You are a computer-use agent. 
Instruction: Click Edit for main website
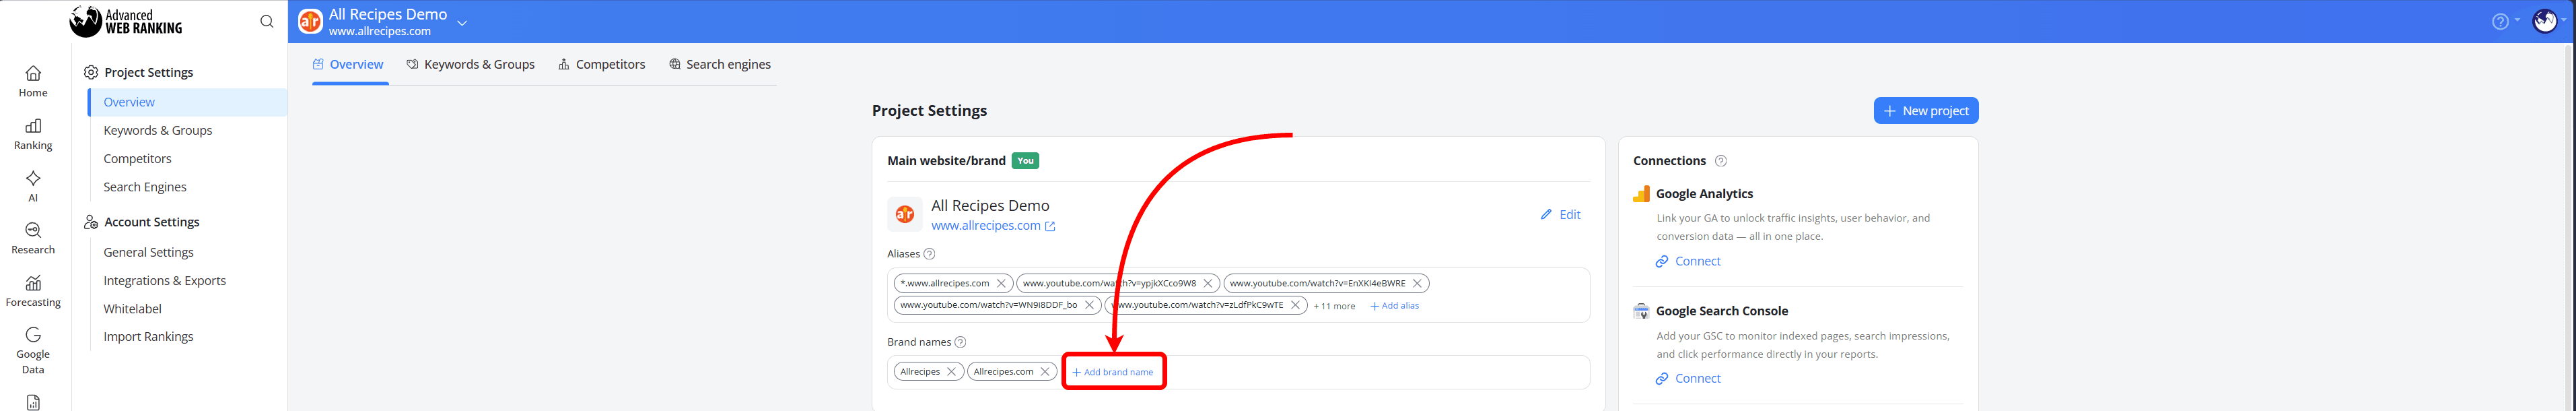pyautogui.click(x=1560, y=214)
